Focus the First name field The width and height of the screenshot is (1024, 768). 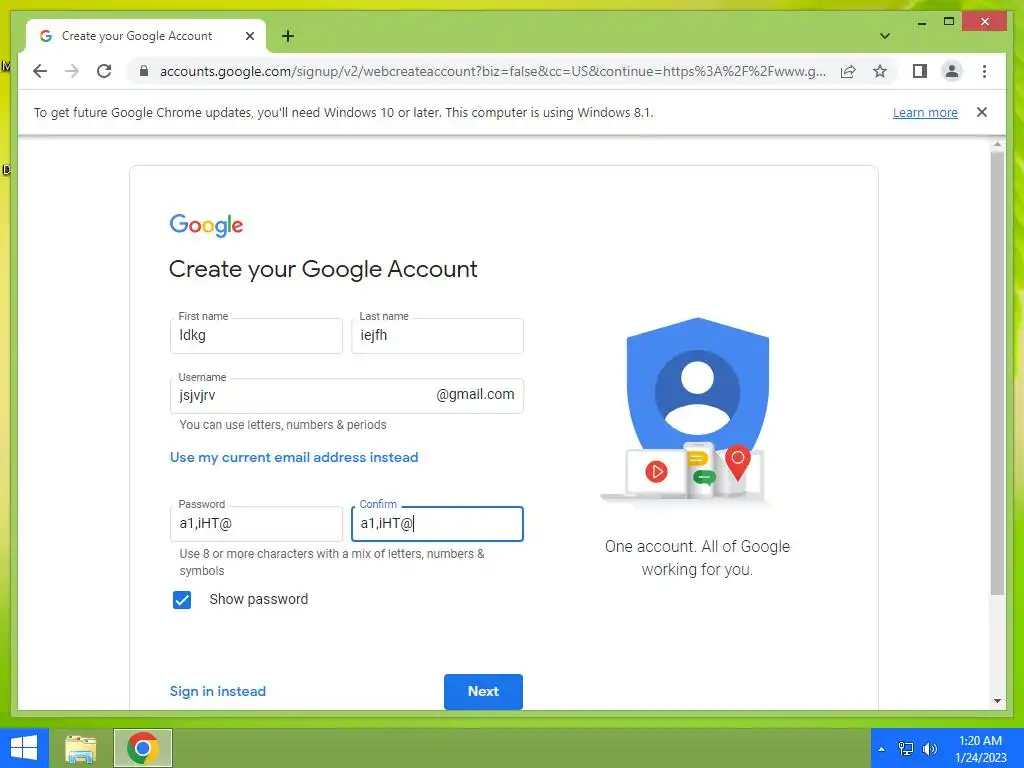(256, 336)
